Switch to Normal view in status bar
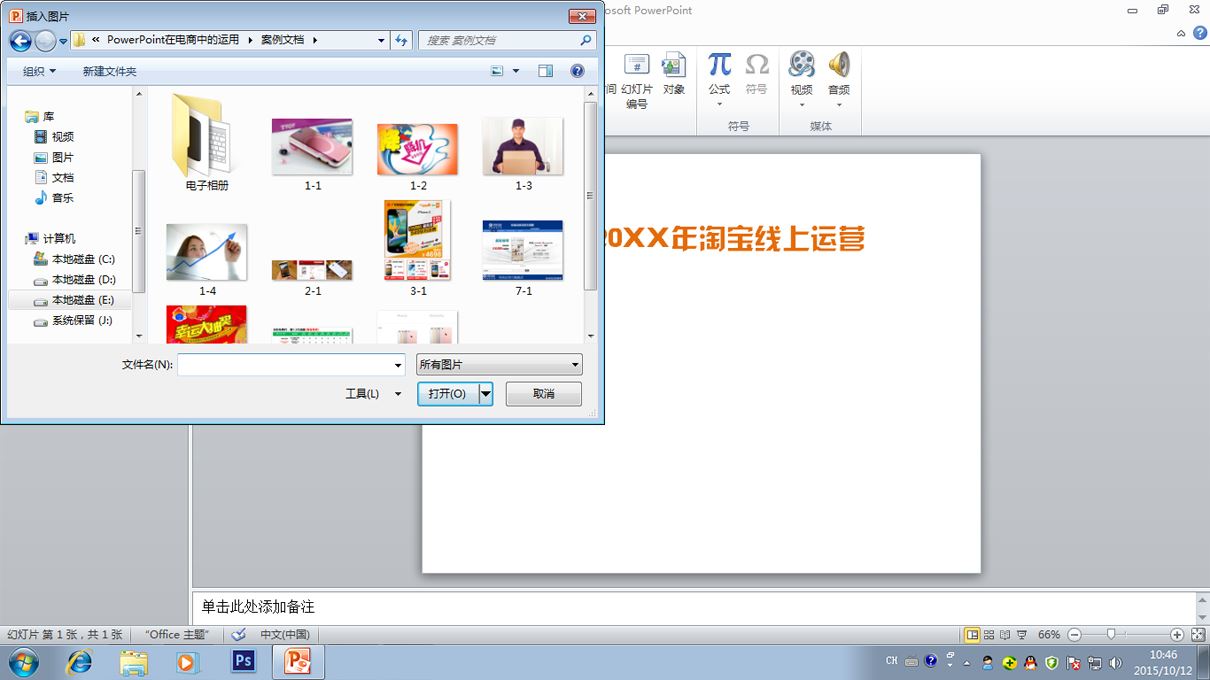 972,635
